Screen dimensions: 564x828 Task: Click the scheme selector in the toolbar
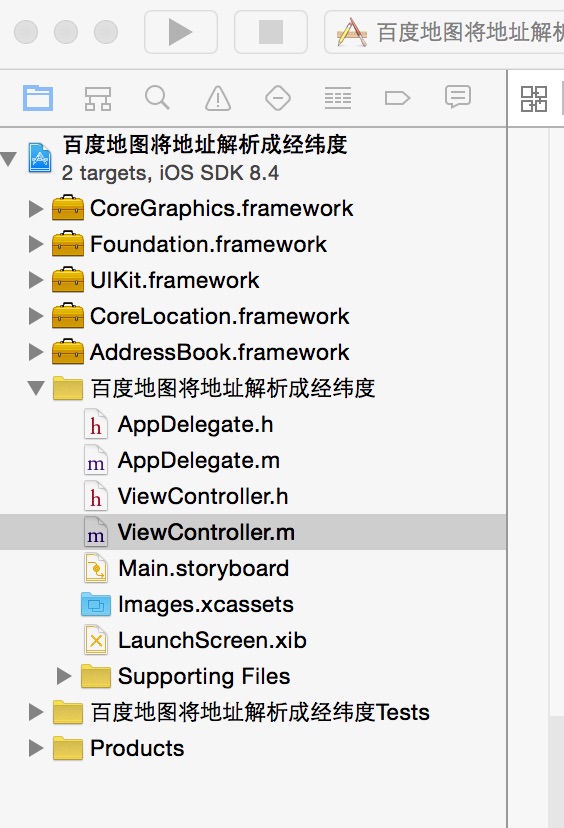coord(445,32)
